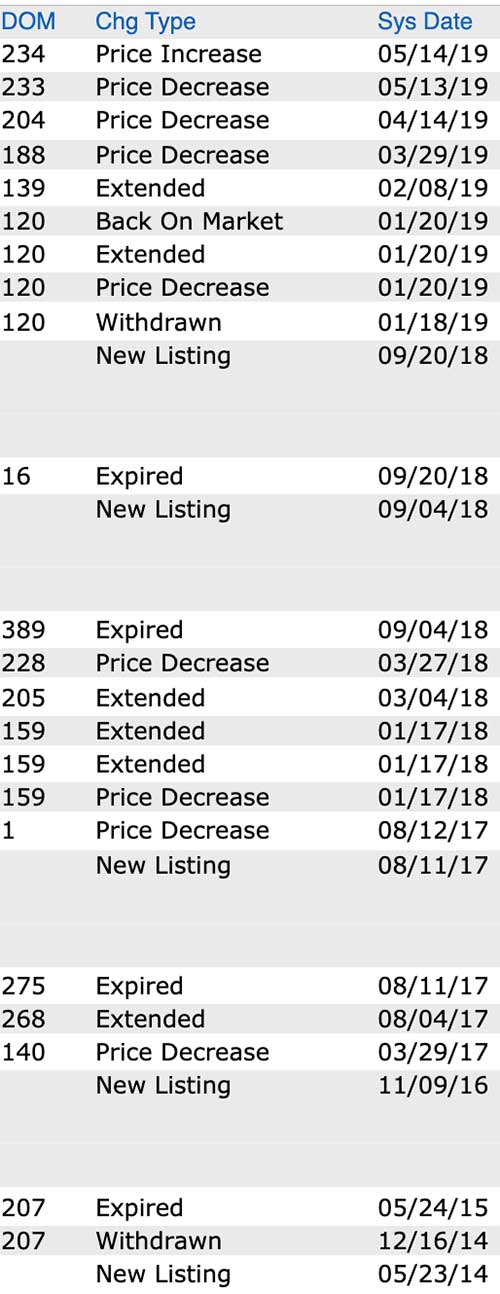Select the Price Increase row dated 05/14/19
The image size is (500, 1294).
click(250, 54)
